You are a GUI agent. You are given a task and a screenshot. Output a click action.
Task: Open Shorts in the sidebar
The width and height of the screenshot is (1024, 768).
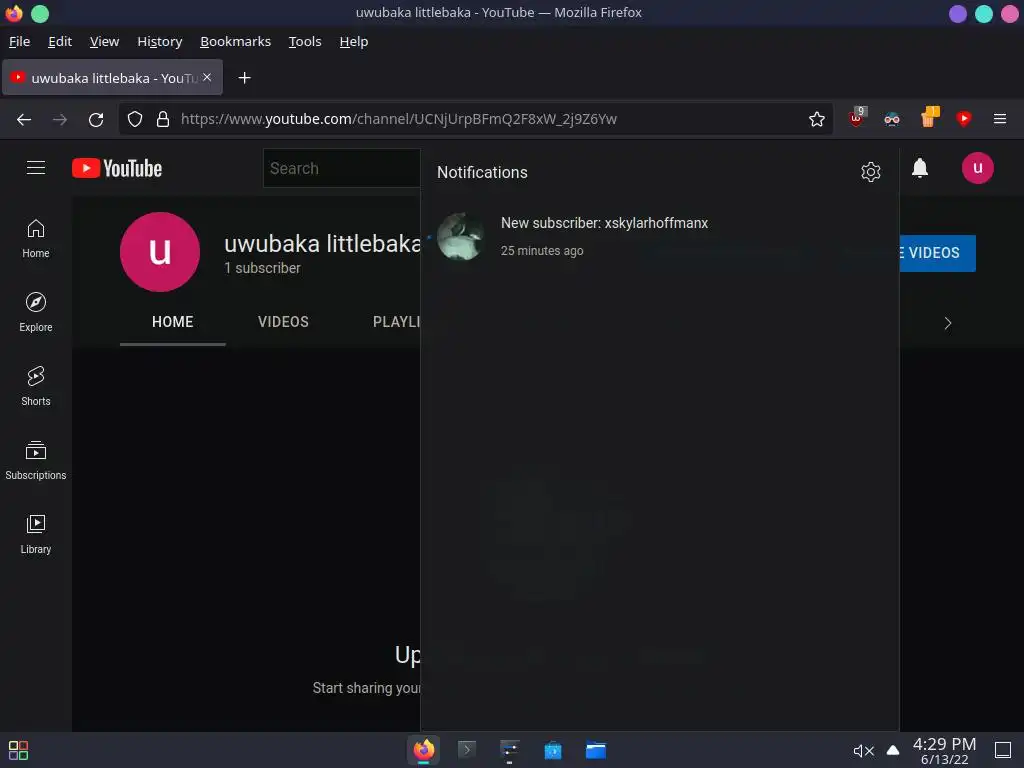[x=36, y=386]
